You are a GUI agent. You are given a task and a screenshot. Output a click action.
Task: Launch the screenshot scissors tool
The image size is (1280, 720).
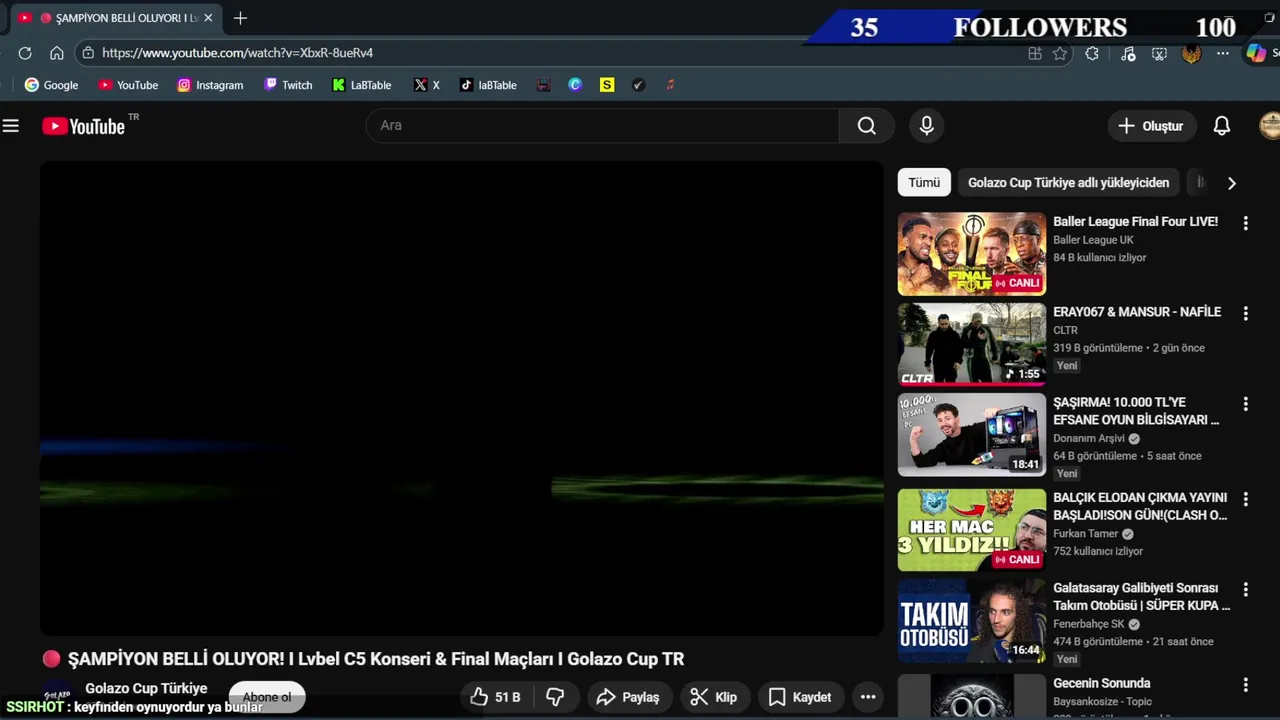[1159, 54]
